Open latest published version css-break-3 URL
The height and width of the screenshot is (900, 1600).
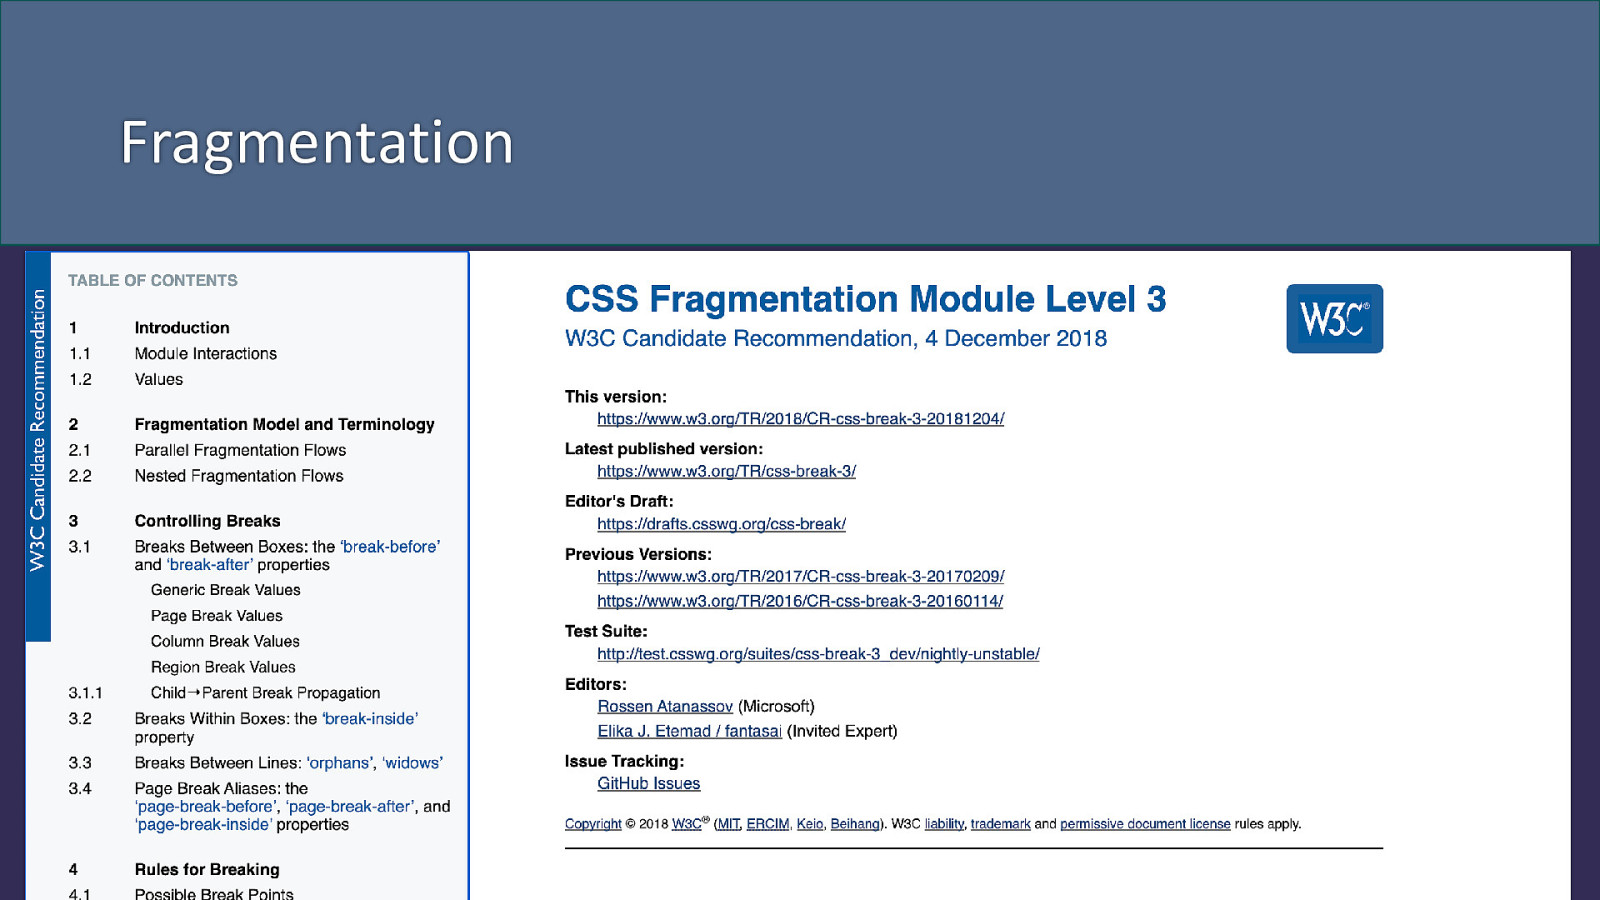pyautogui.click(x=727, y=471)
